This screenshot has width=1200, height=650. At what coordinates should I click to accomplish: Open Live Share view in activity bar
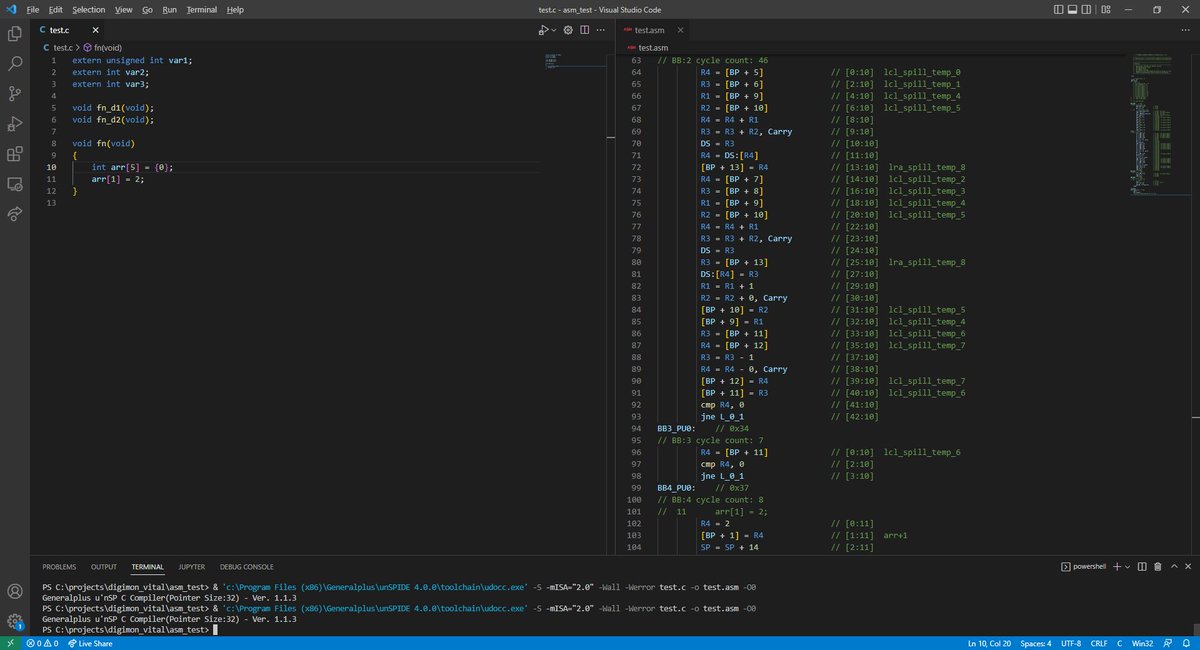pyautogui.click(x=15, y=214)
